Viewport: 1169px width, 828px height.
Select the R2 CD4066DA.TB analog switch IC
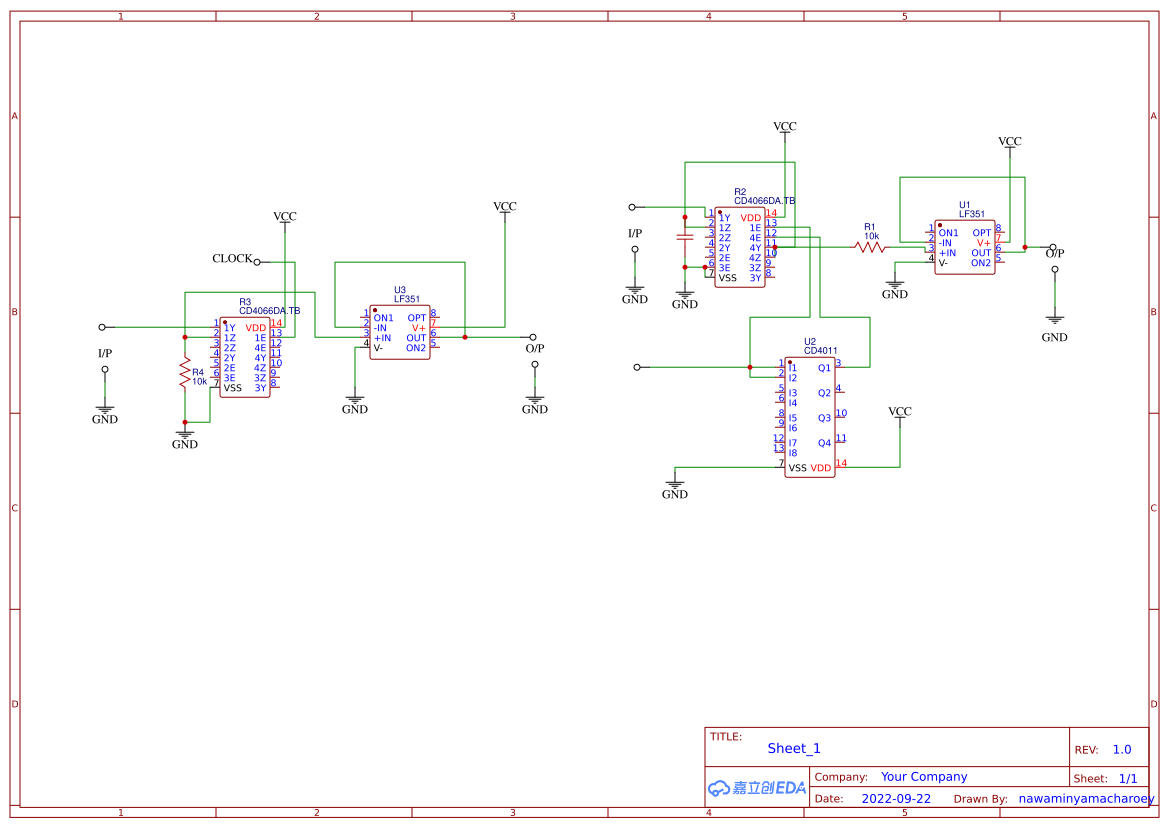(x=738, y=245)
